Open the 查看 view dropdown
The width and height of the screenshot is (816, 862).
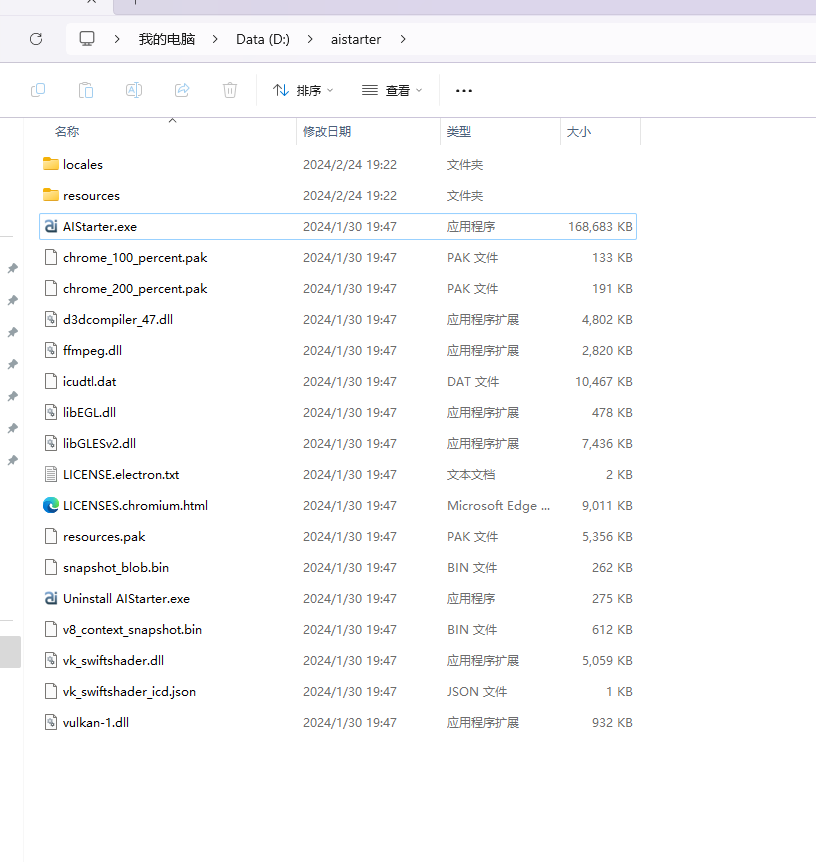(x=392, y=90)
